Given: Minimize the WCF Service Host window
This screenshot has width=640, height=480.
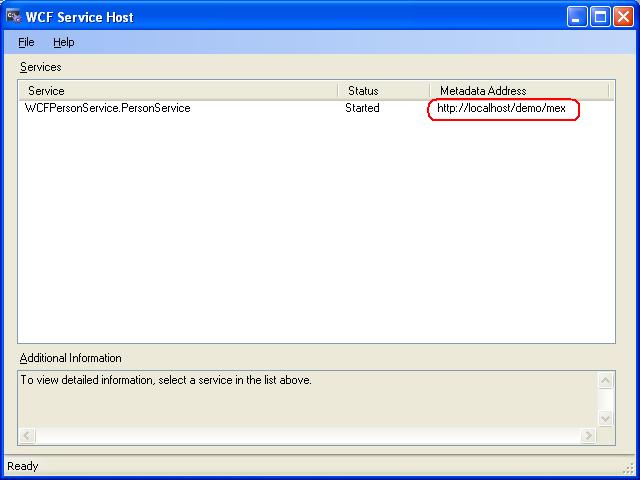Looking at the screenshot, I should [577, 17].
